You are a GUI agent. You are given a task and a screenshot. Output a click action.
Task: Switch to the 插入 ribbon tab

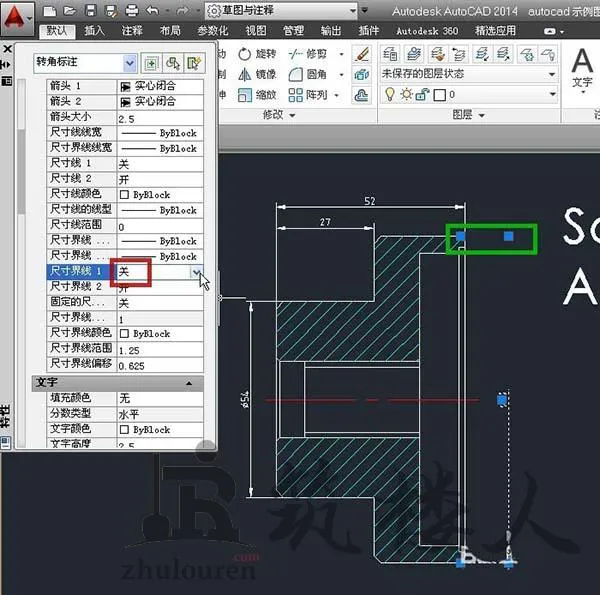click(94, 31)
